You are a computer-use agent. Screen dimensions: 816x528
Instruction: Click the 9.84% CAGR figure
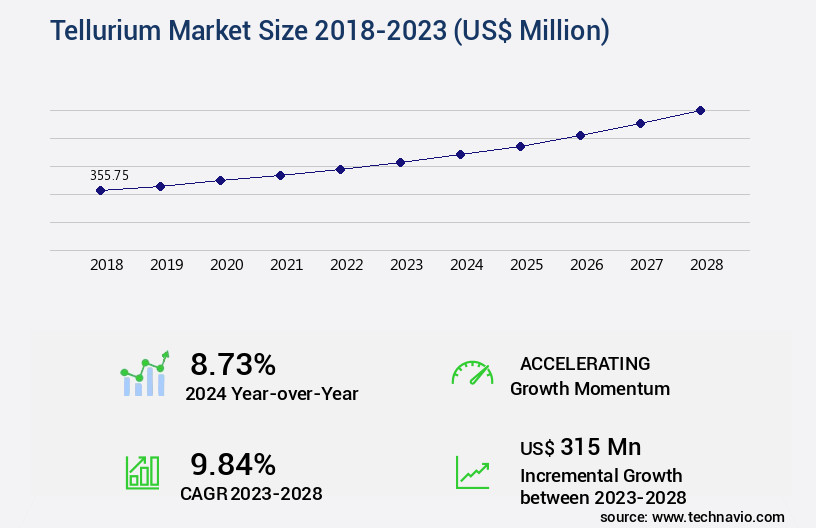tap(233, 463)
